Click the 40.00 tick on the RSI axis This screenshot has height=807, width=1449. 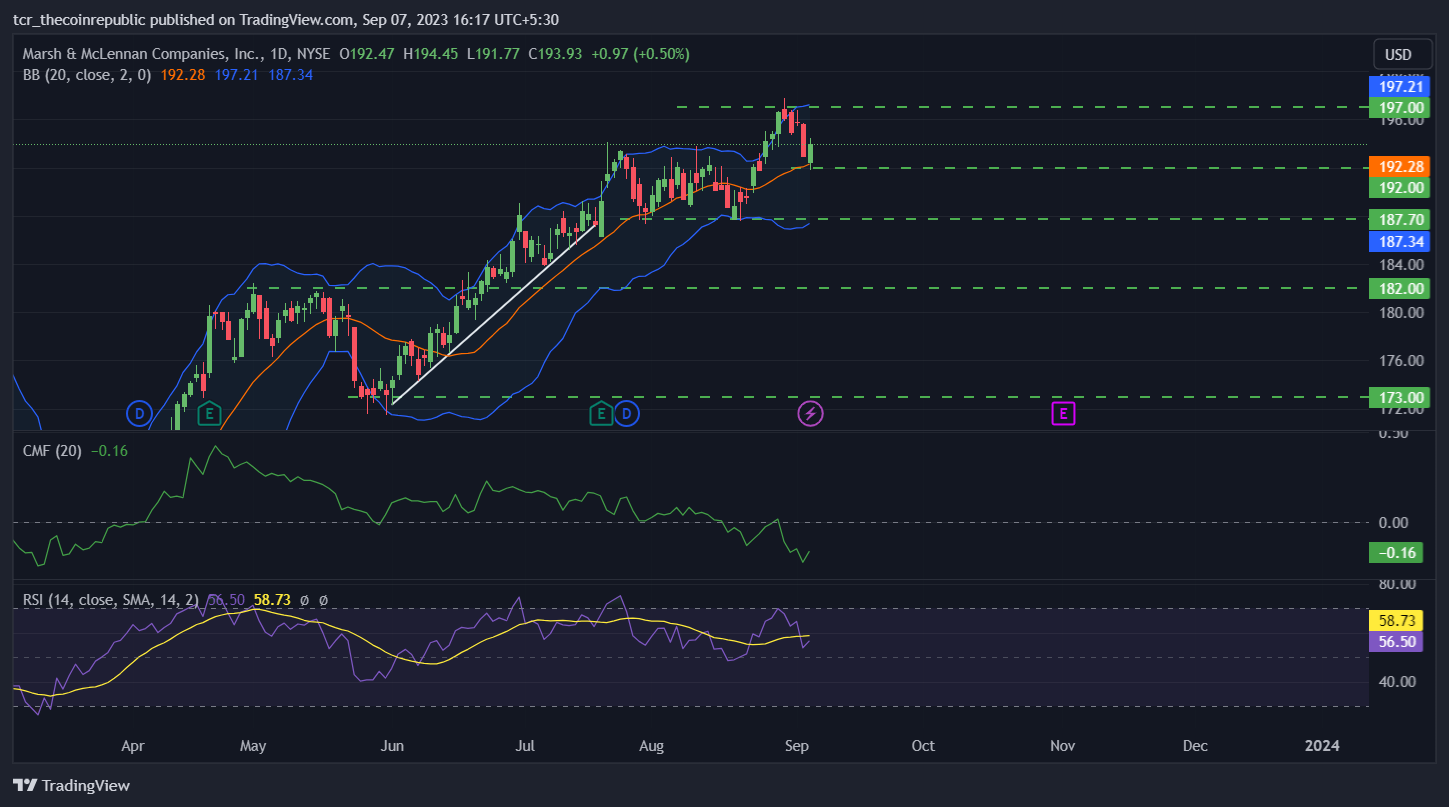(1395, 682)
